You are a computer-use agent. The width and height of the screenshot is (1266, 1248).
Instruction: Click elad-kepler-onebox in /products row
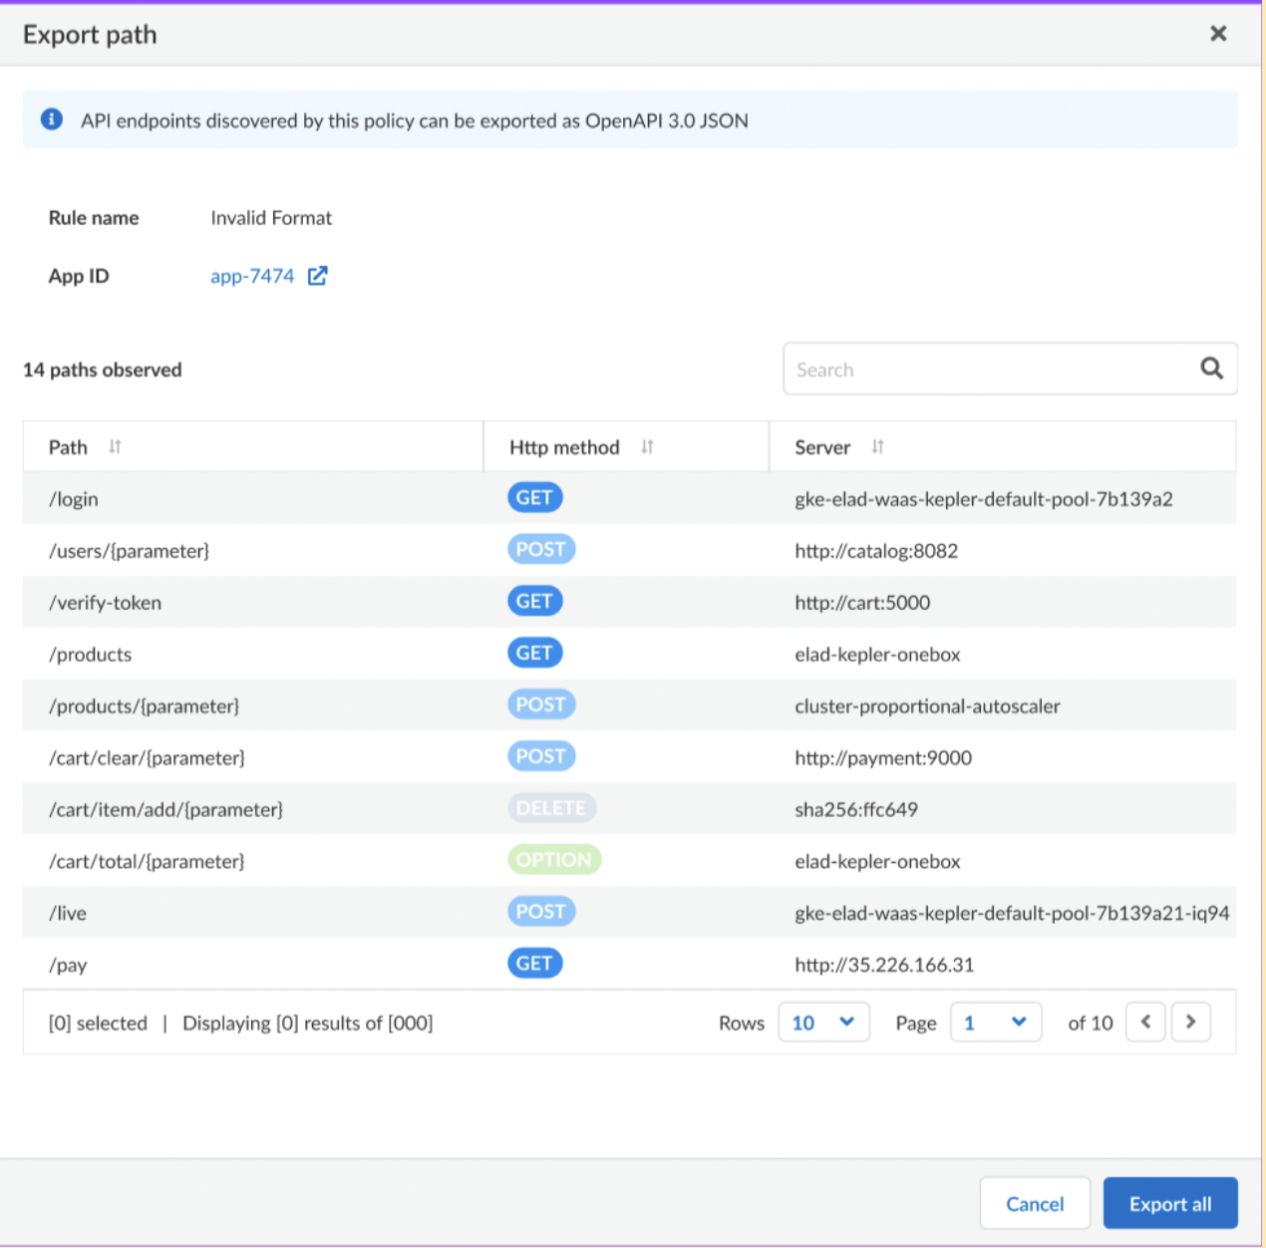[x=877, y=655]
